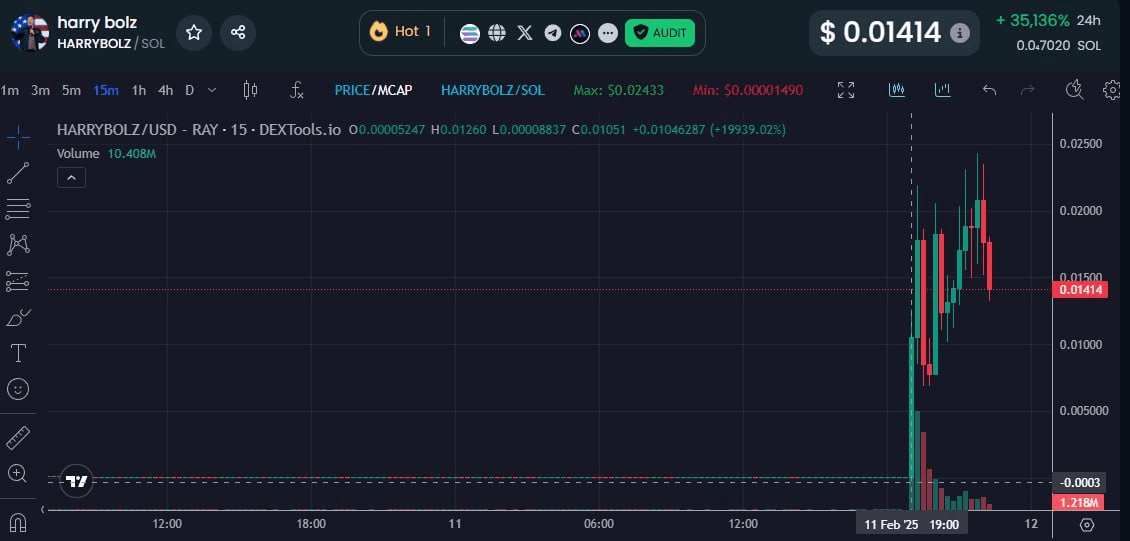Open the forecasting and measurement tools

(18, 281)
